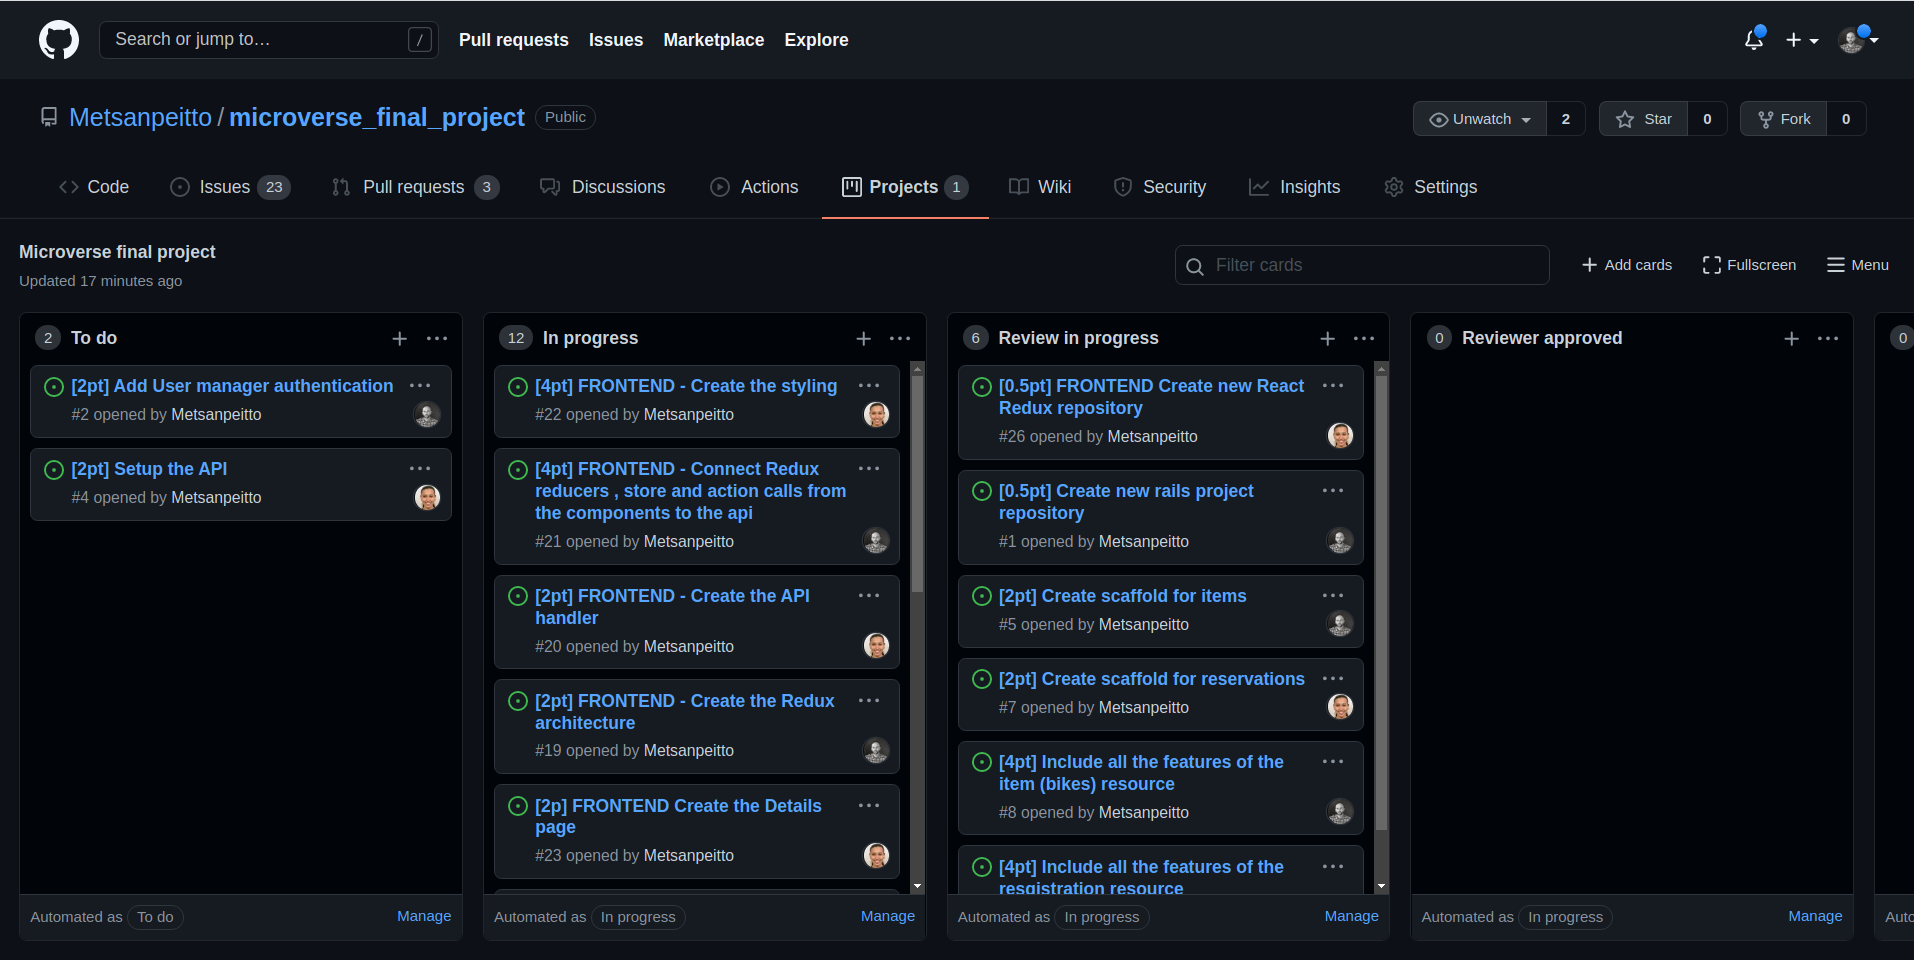Open options for Create new rails project card

pyautogui.click(x=1333, y=491)
